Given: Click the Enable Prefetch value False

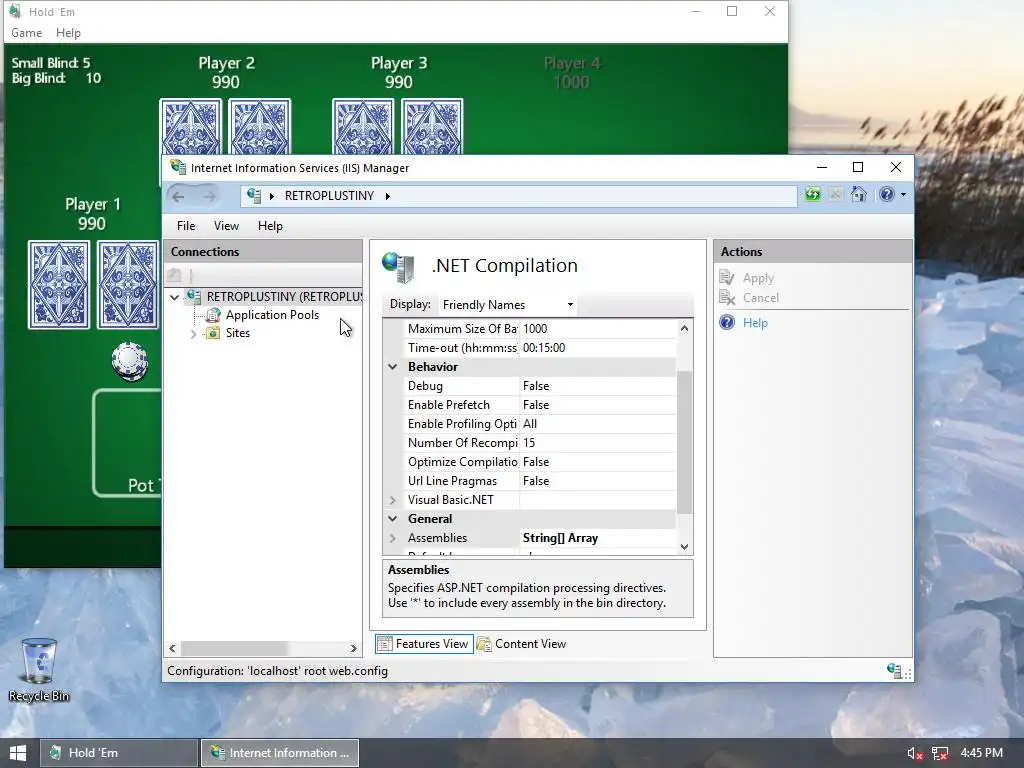Looking at the screenshot, I should coord(598,405).
